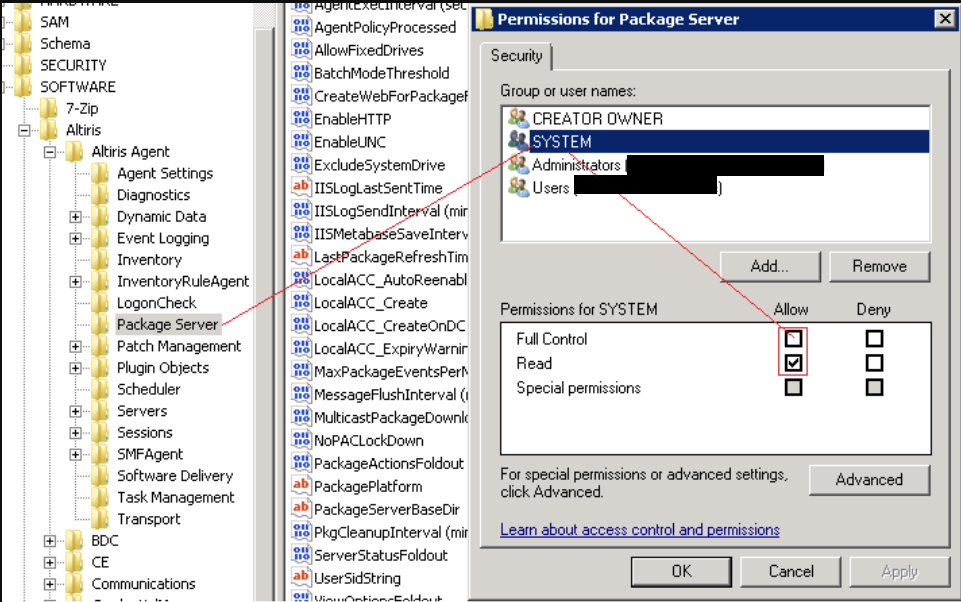Click the Package Server folder icon
The image size is (961, 602).
pos(101,324)
